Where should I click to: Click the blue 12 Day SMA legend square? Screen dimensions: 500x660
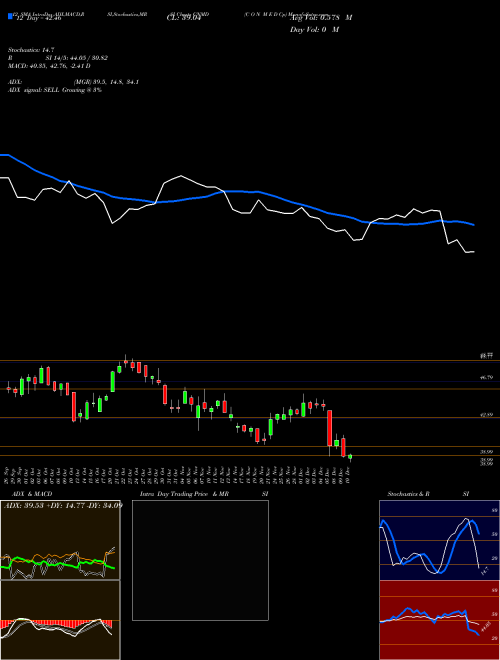(10, 16)
